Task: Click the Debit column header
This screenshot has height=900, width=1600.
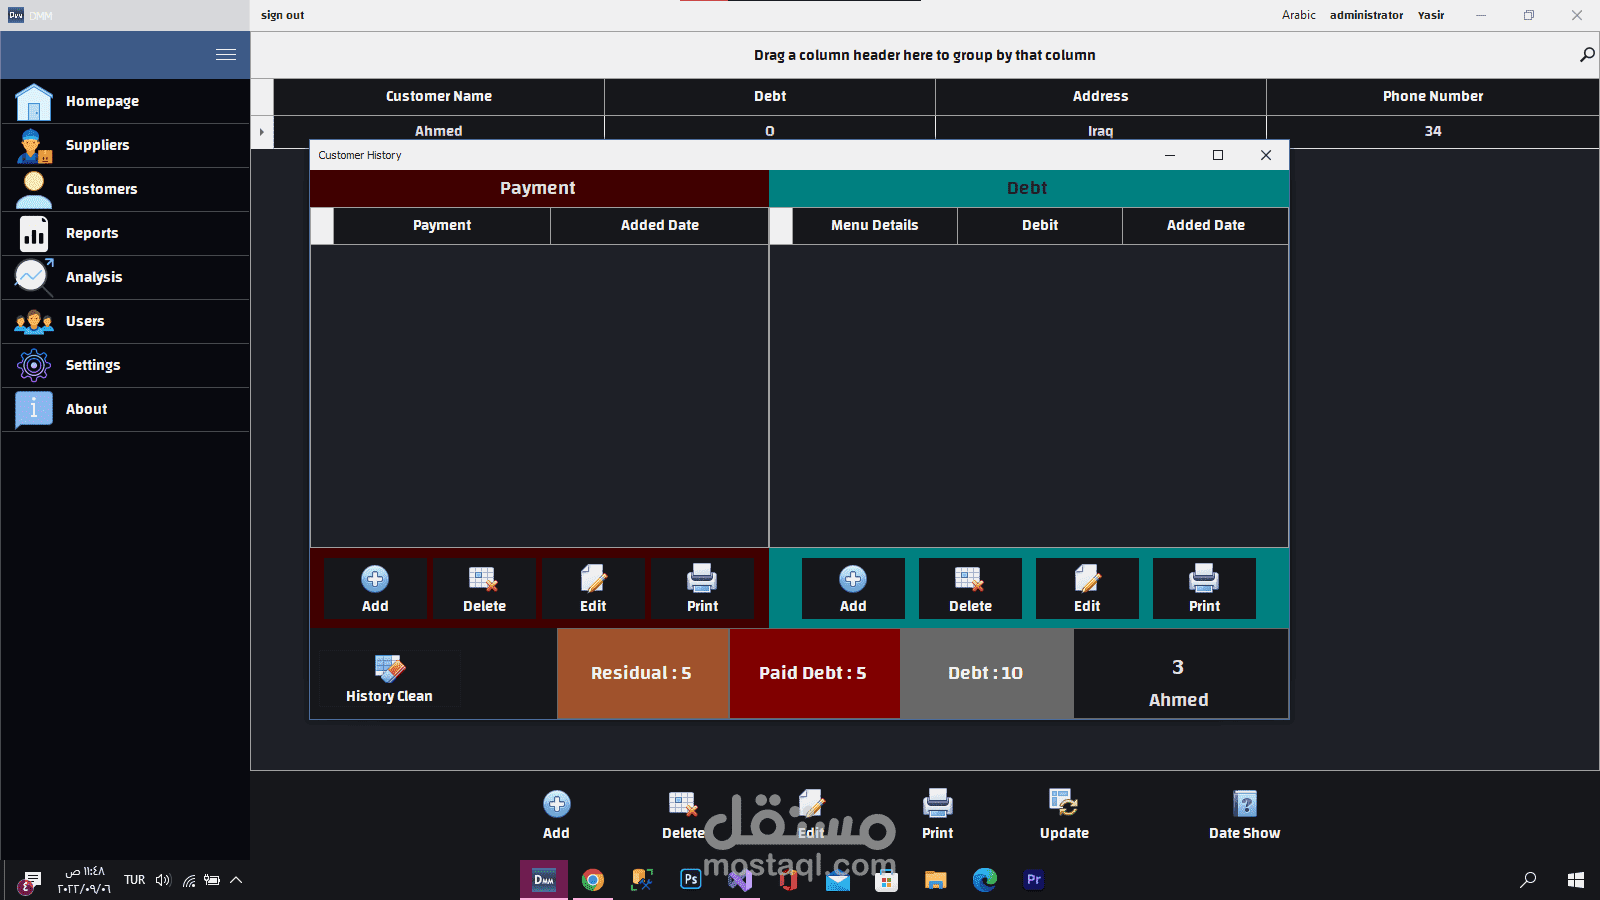Action: point(1040,225)
